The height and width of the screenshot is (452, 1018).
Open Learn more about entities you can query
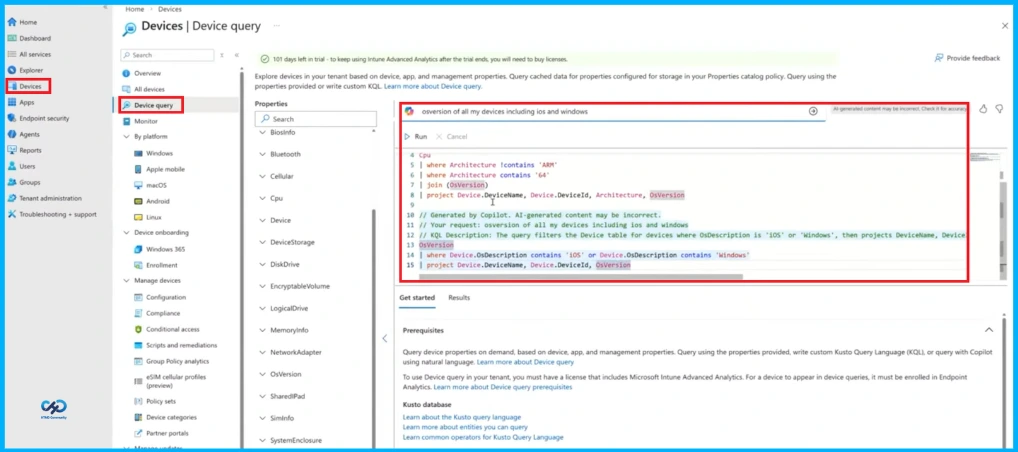click(465, 427)
